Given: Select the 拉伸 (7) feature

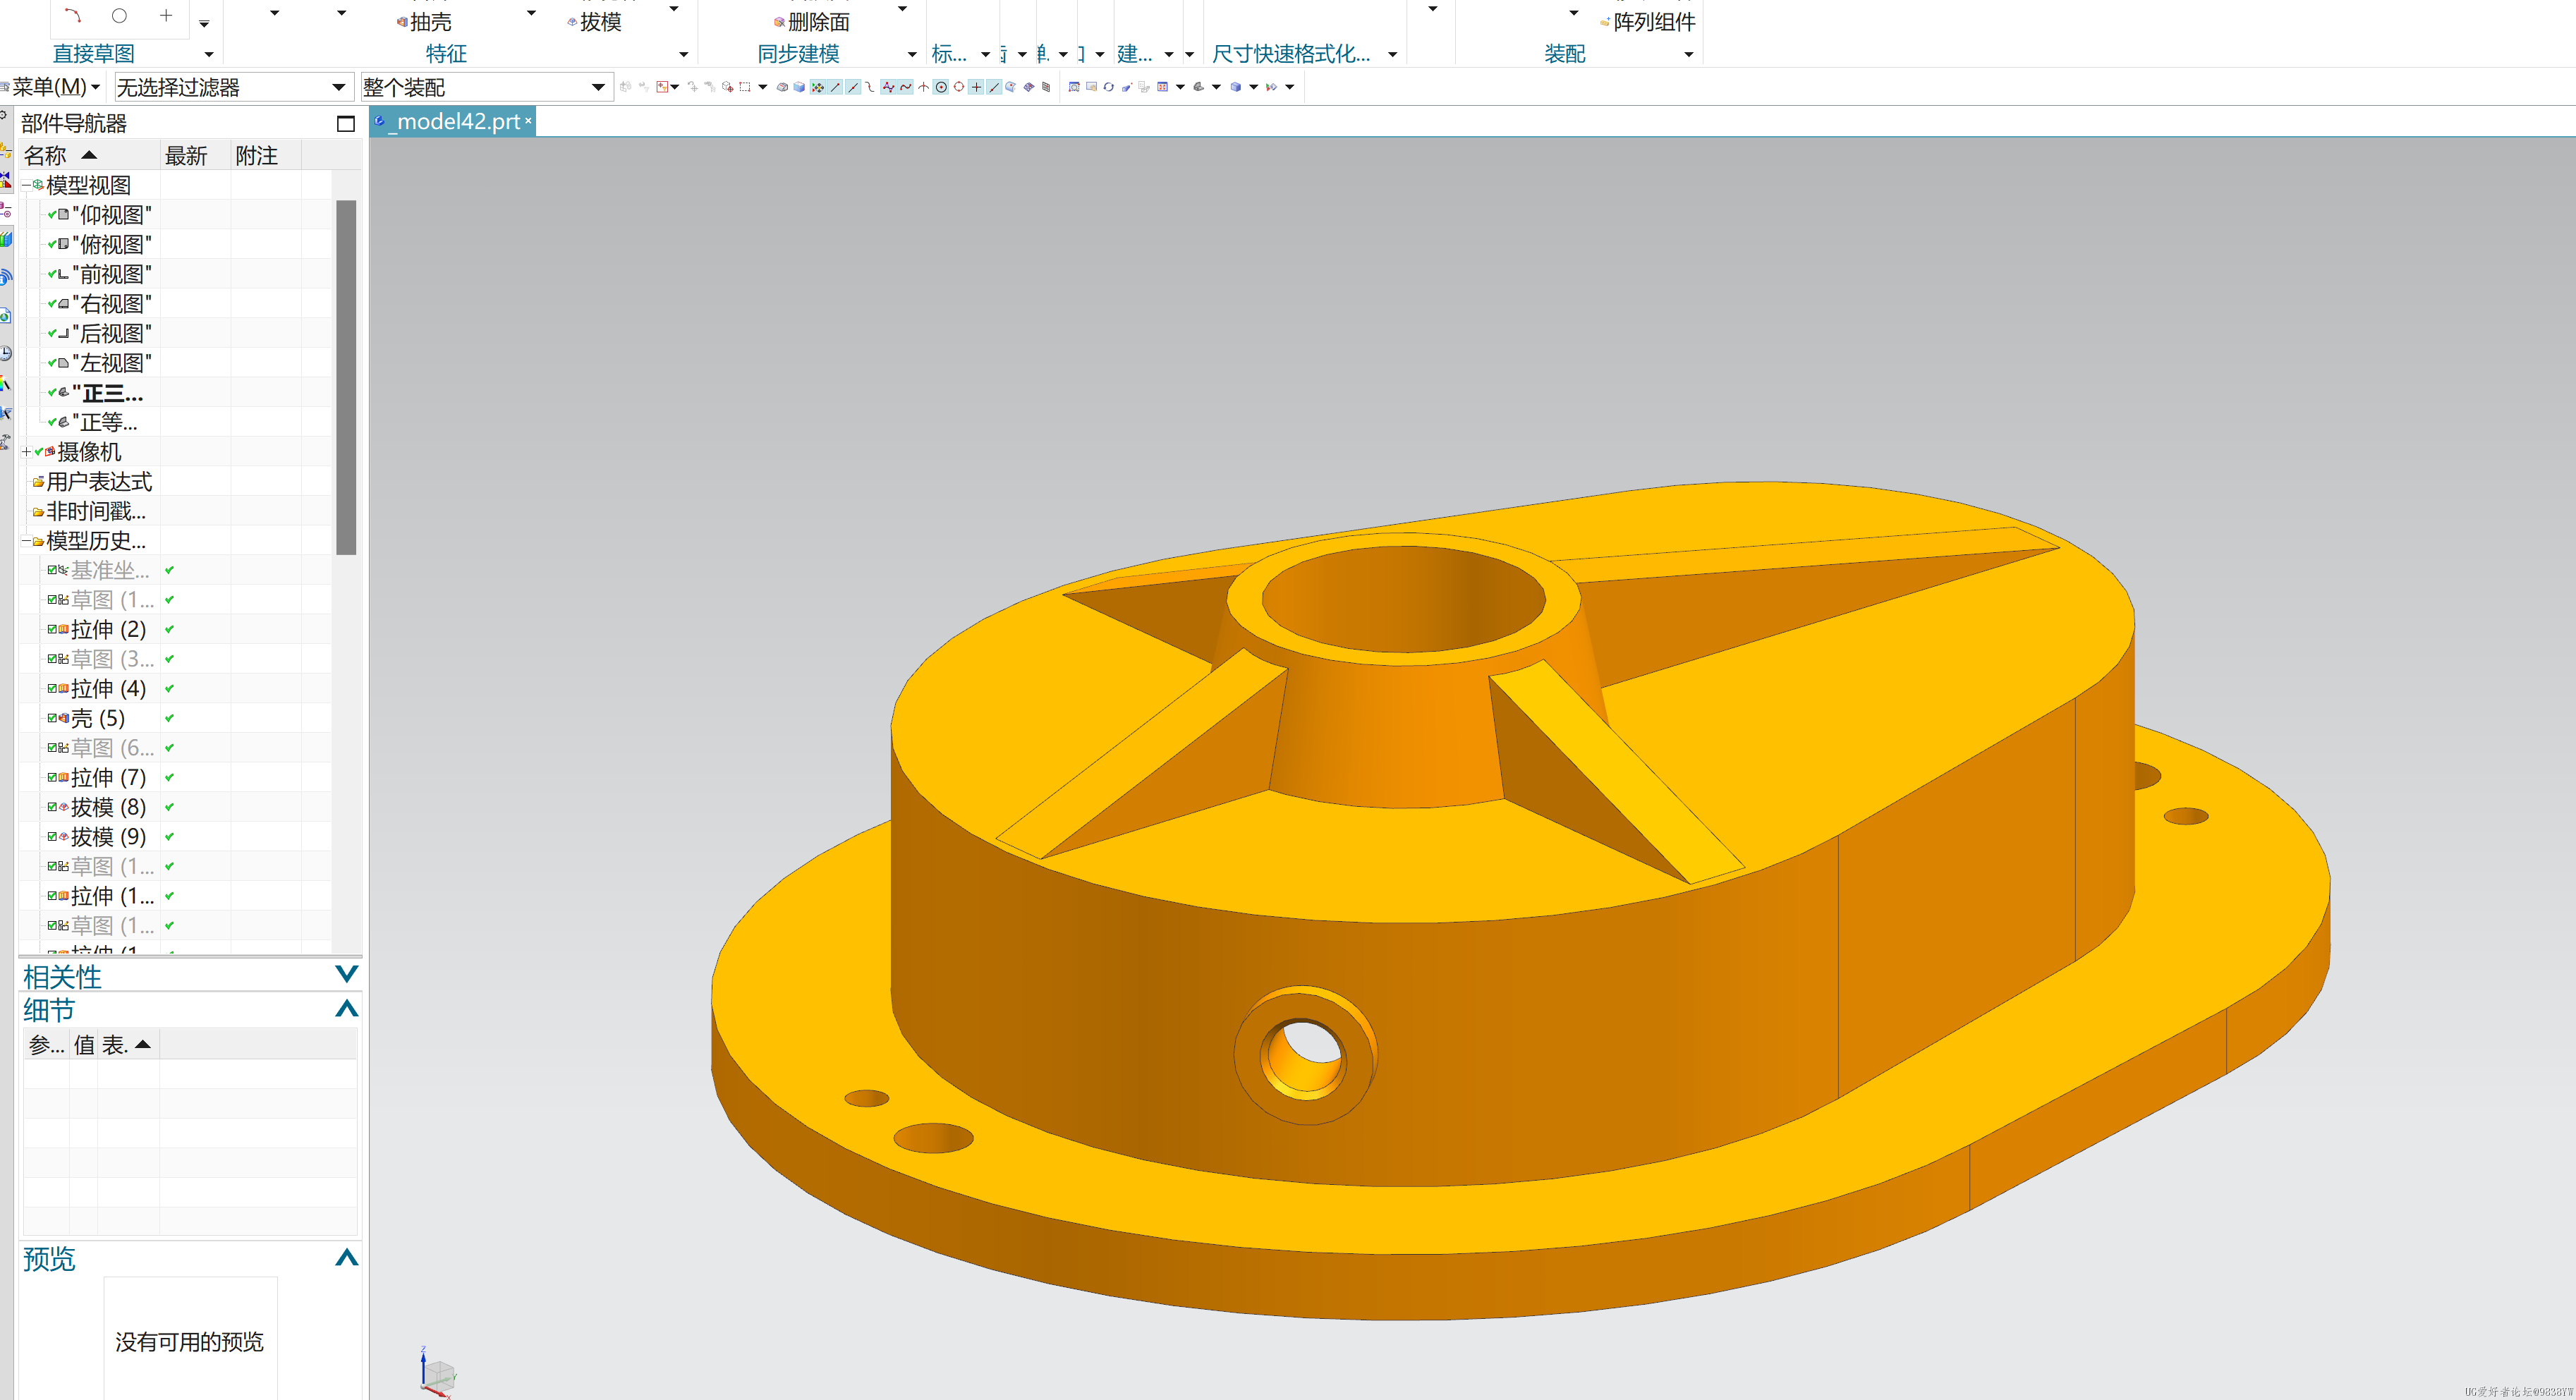Looking at the screenshot, I should [108, 777].
